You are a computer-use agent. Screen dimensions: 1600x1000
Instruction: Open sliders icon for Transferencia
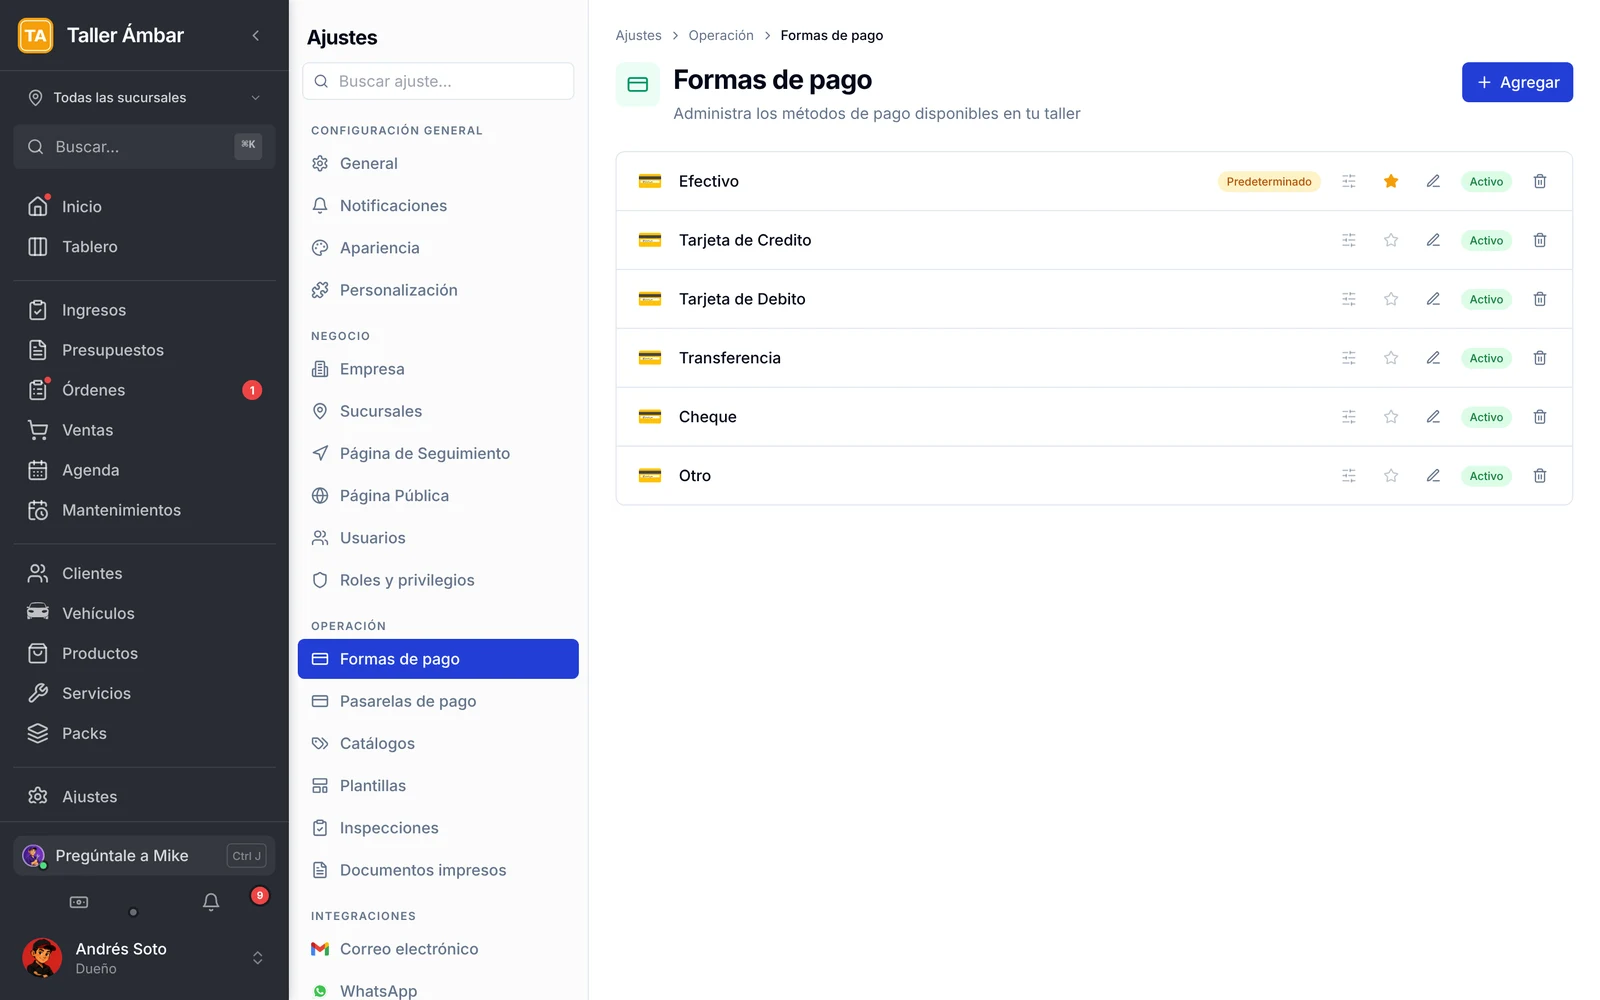1348,358
